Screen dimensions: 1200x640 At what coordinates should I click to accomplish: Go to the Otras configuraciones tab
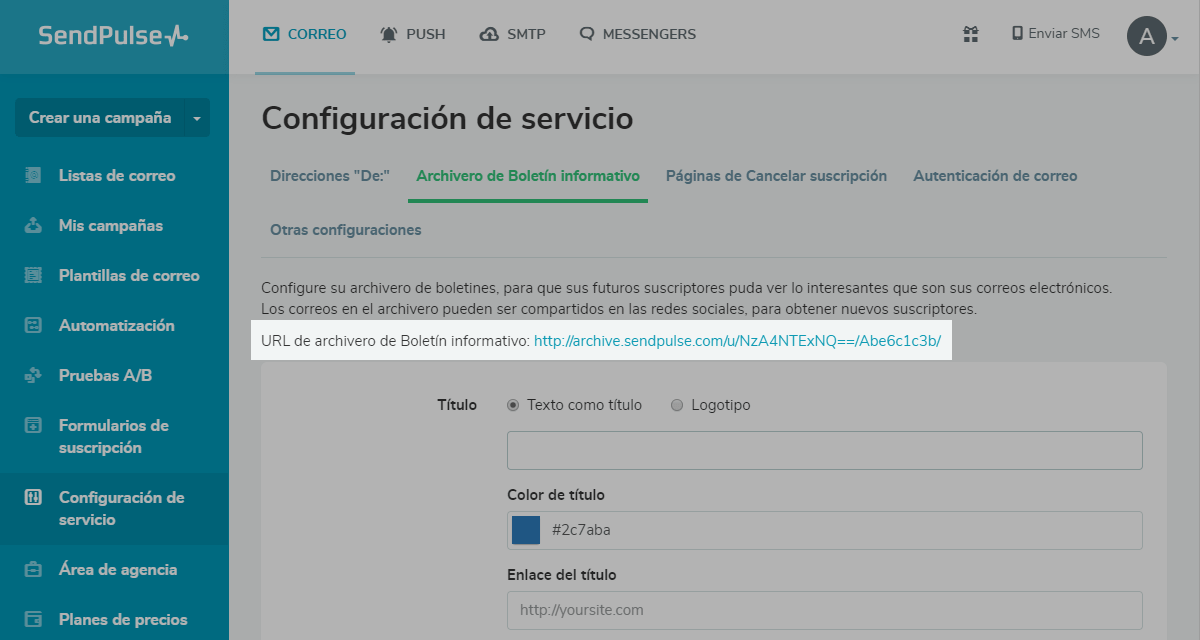(x=345, y=230)
